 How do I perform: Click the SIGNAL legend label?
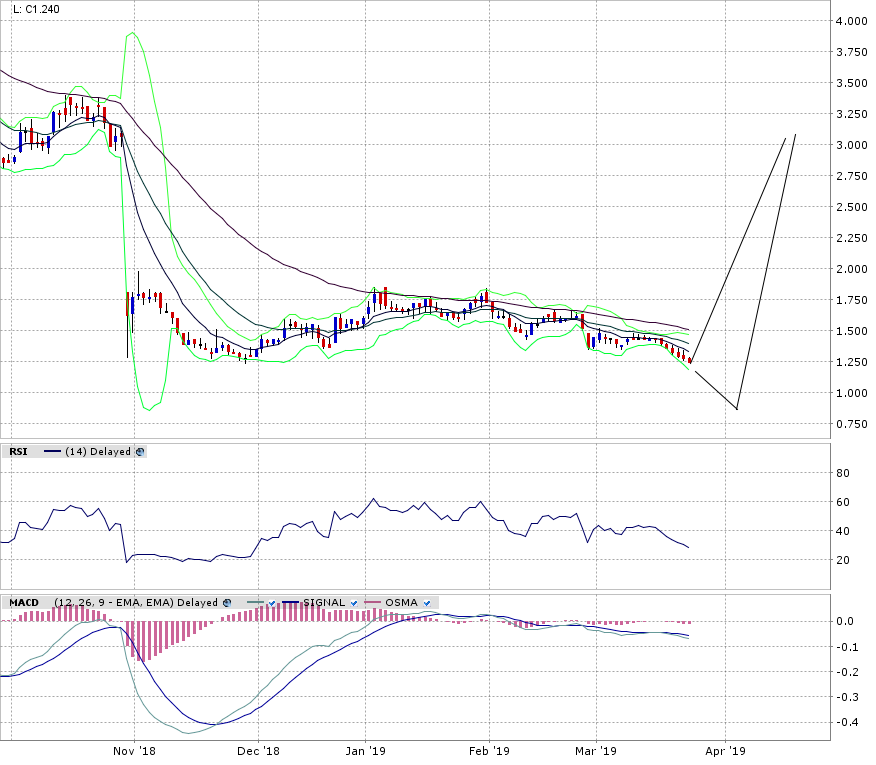click(x=323, y=603)
